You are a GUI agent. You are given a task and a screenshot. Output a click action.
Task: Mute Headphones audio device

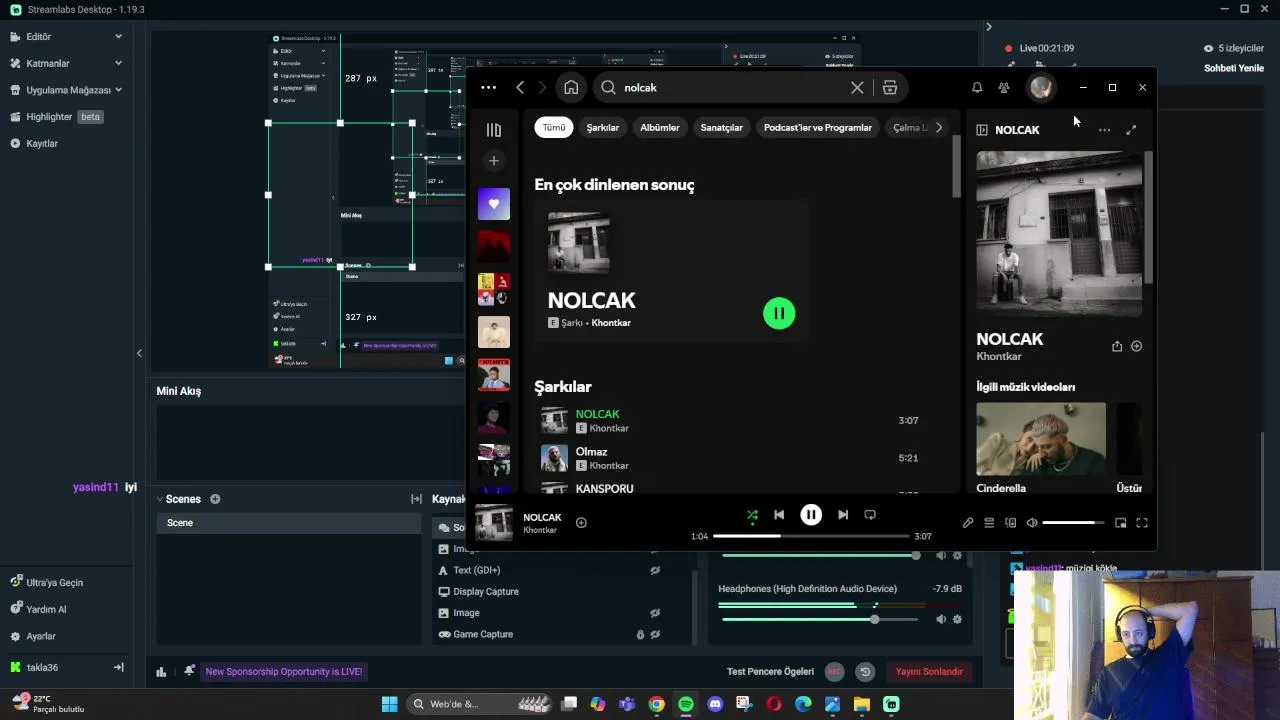(941, 619)
